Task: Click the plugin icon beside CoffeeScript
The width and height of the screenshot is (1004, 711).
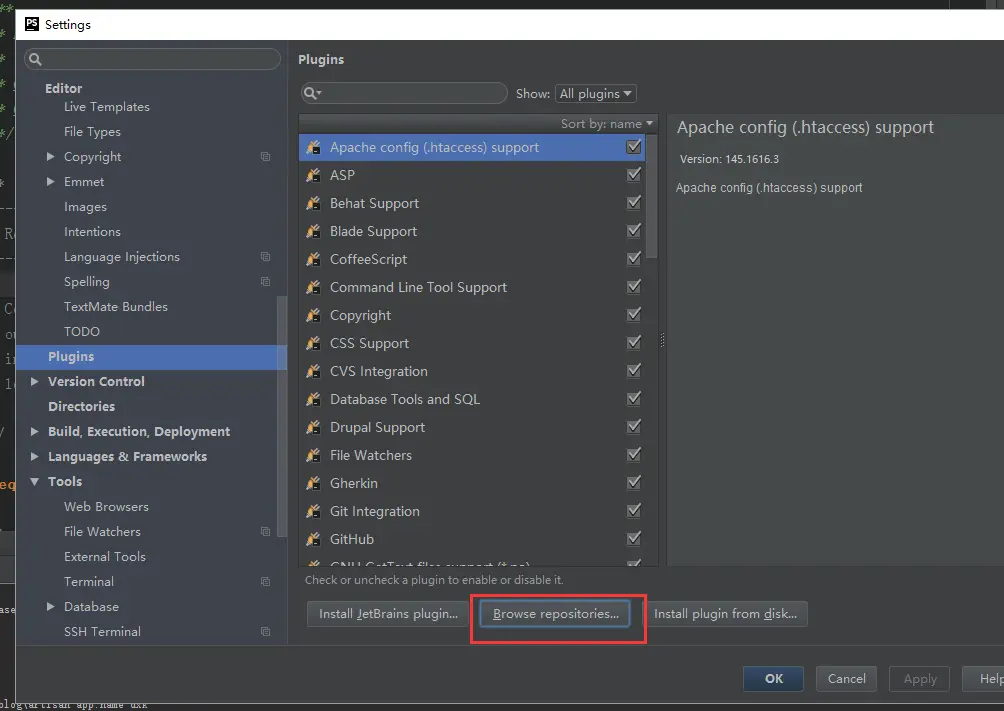Action: 313,259
